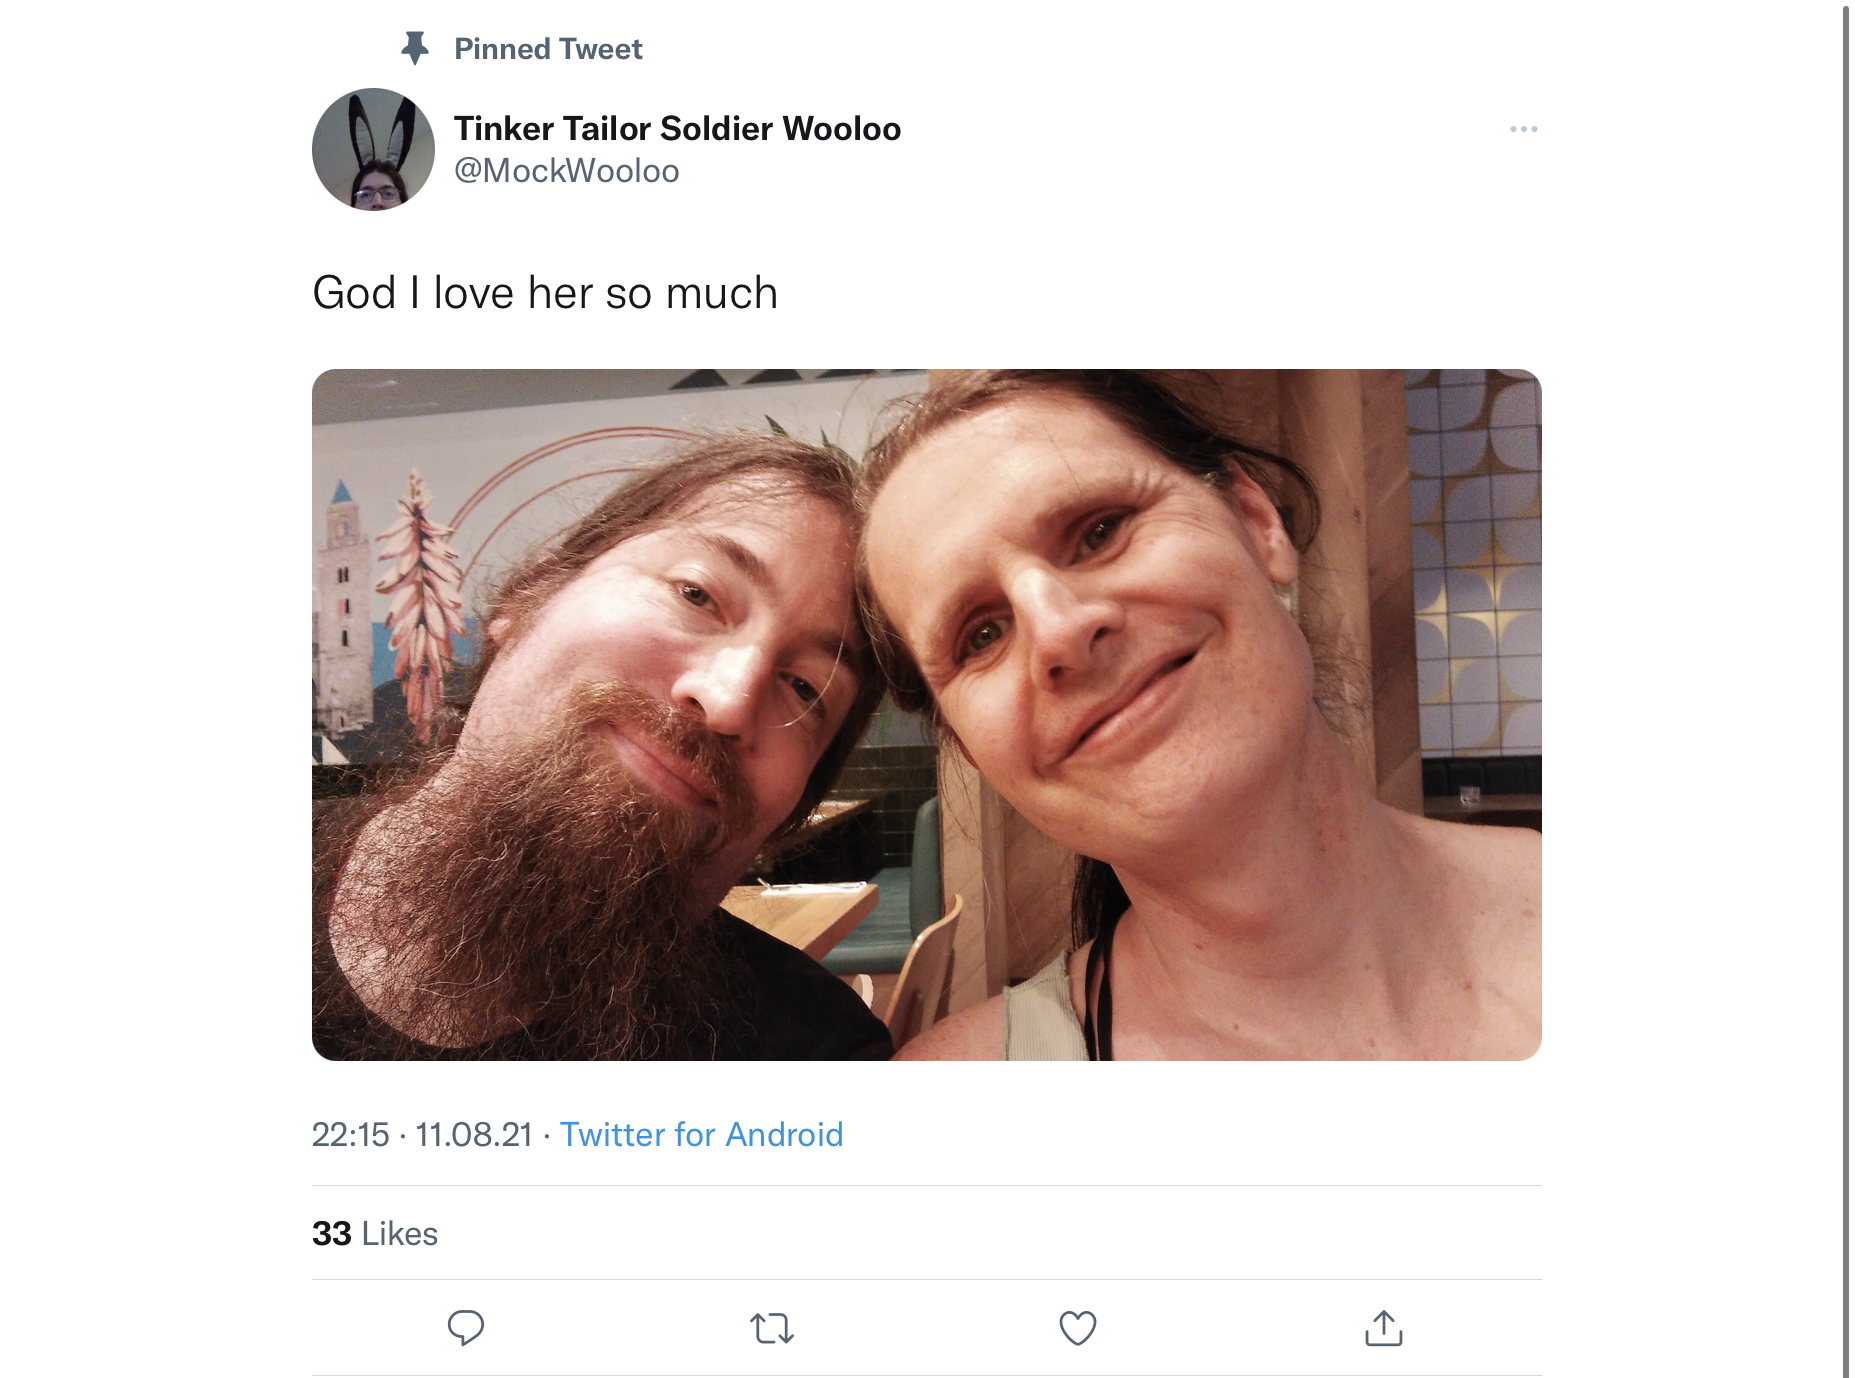The height and width of the screenshot is (1378, 1855).
Task: Open the Twitter for Android link
Action: click(701, 1134)
